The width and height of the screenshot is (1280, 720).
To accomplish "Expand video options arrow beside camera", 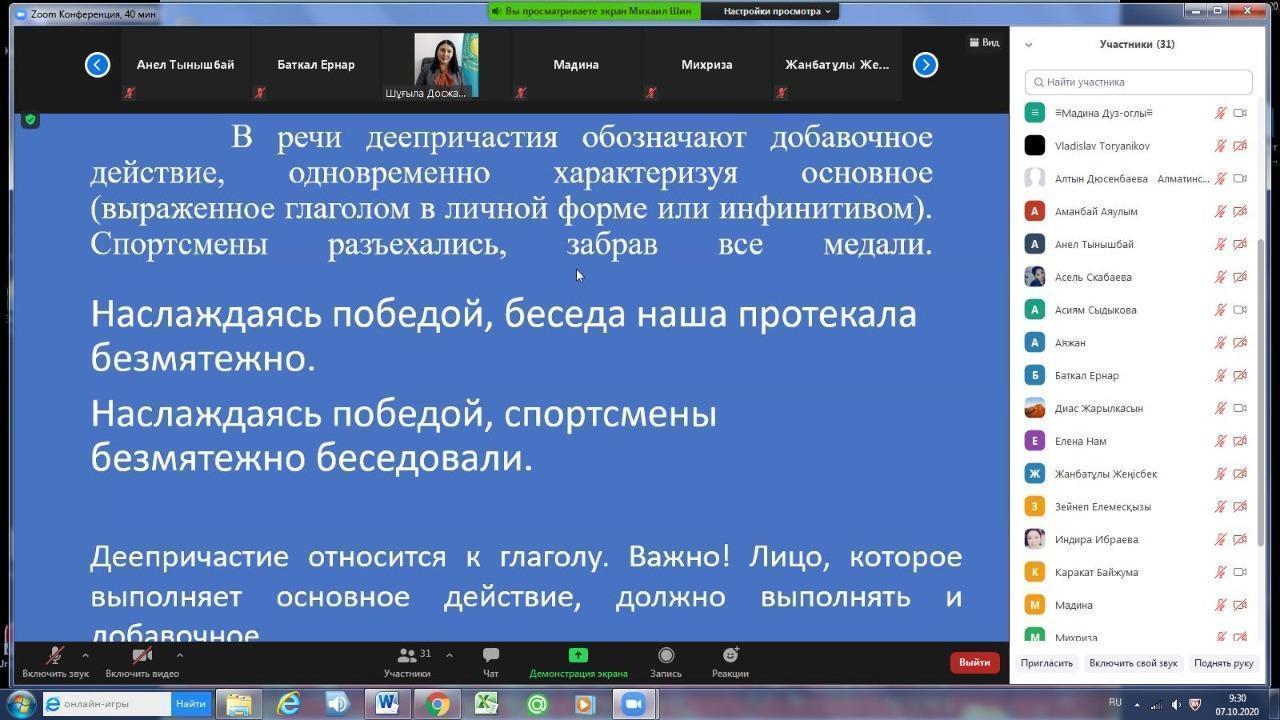I will 179,656.
